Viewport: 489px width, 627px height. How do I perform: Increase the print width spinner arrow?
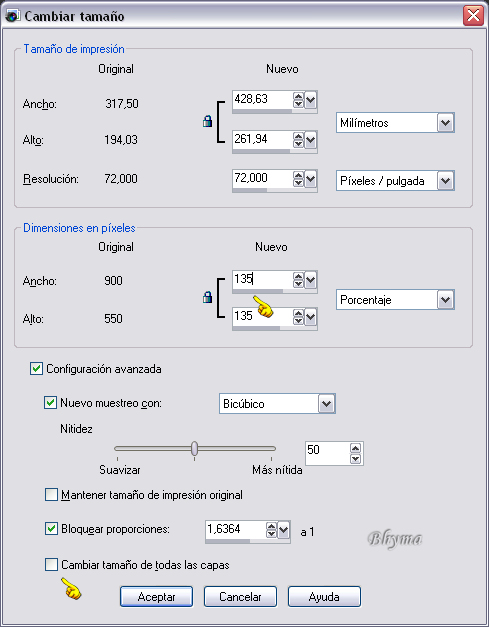298,96
